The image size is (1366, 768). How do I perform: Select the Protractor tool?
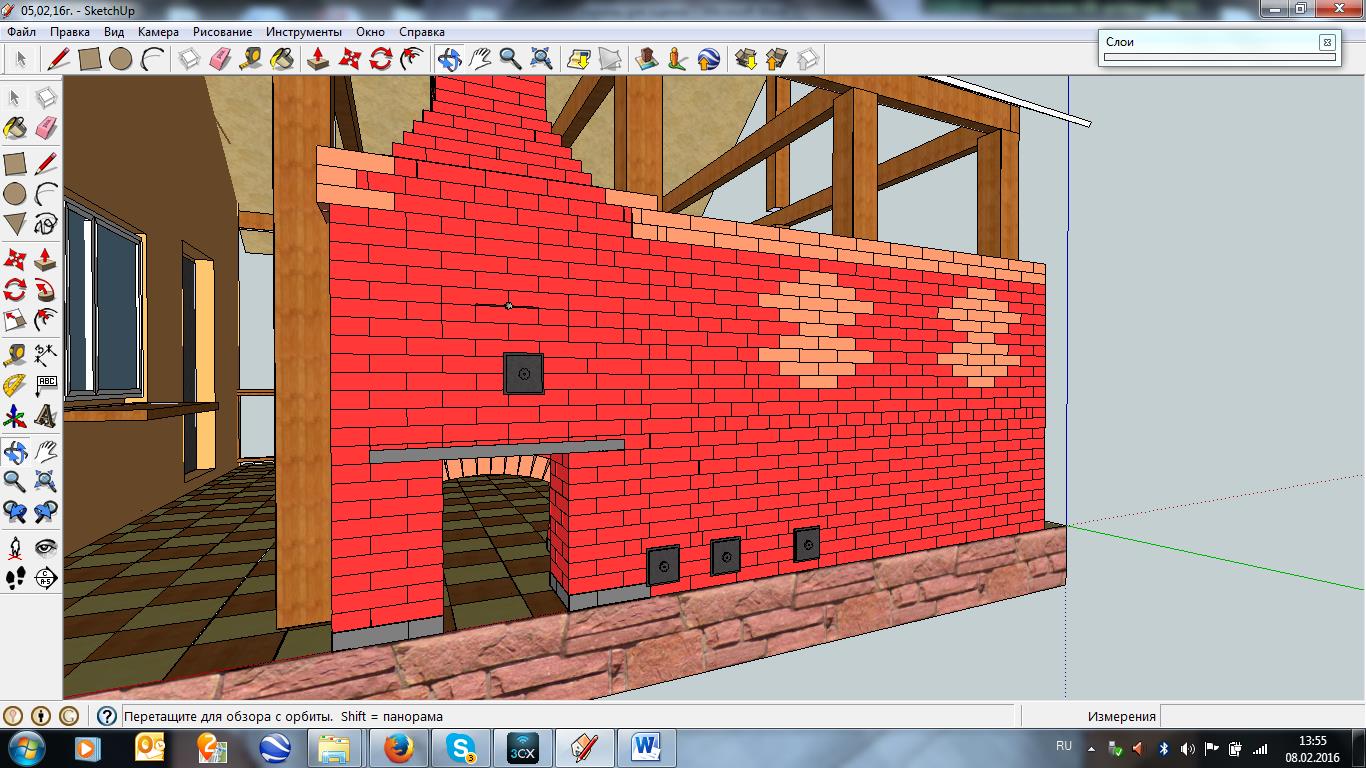coord(15,385)
